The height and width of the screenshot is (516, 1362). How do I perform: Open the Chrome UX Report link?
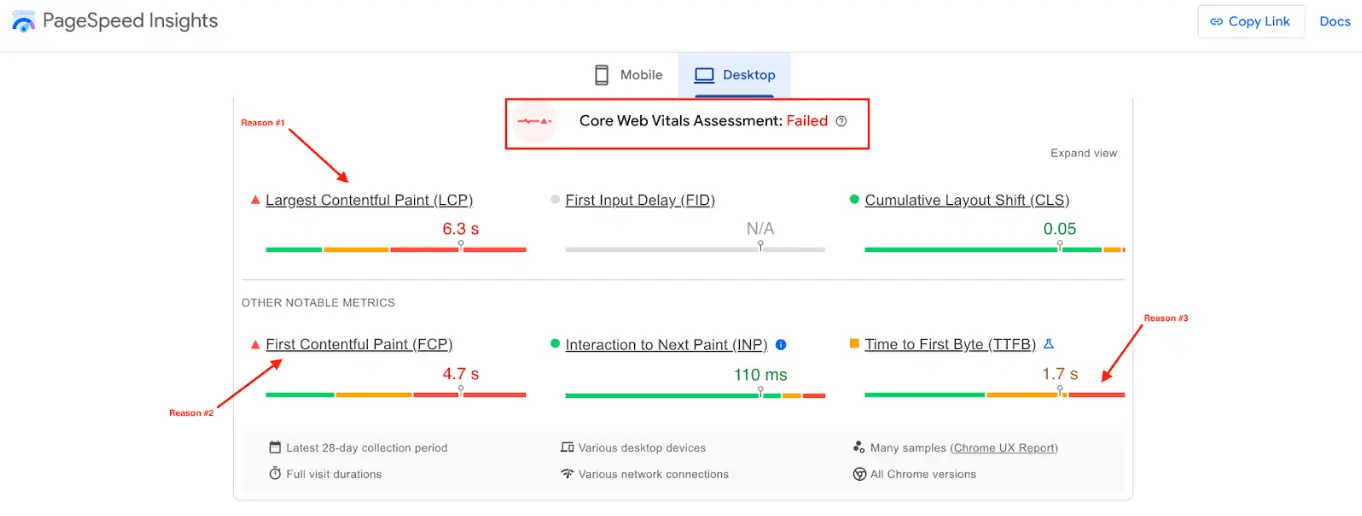tap(1004, 448)
